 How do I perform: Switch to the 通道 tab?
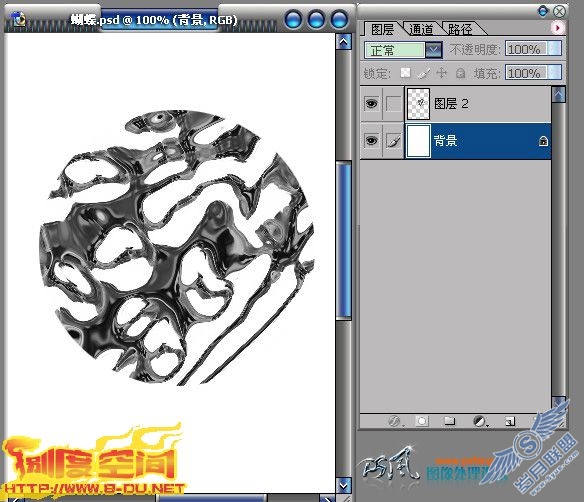pyautogui.click(x=421, y=29)
